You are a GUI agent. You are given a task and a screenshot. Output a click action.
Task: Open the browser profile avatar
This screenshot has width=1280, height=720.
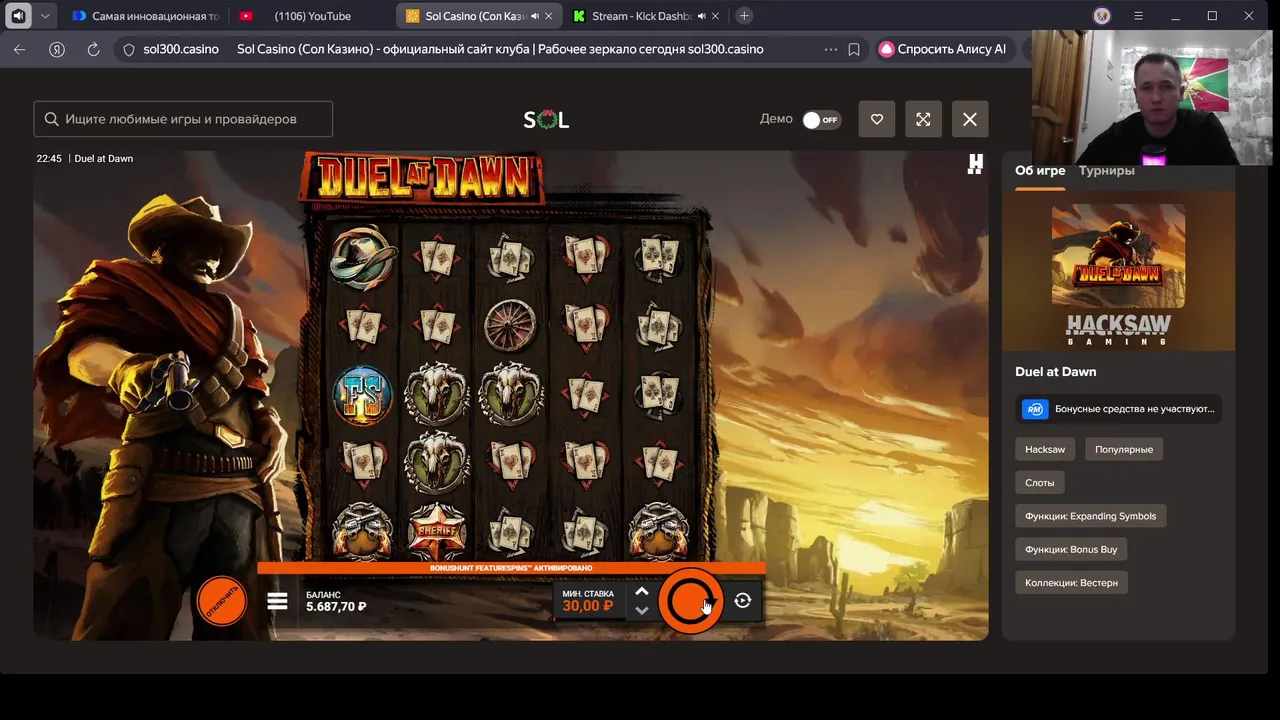click(x=1102, y=16)
